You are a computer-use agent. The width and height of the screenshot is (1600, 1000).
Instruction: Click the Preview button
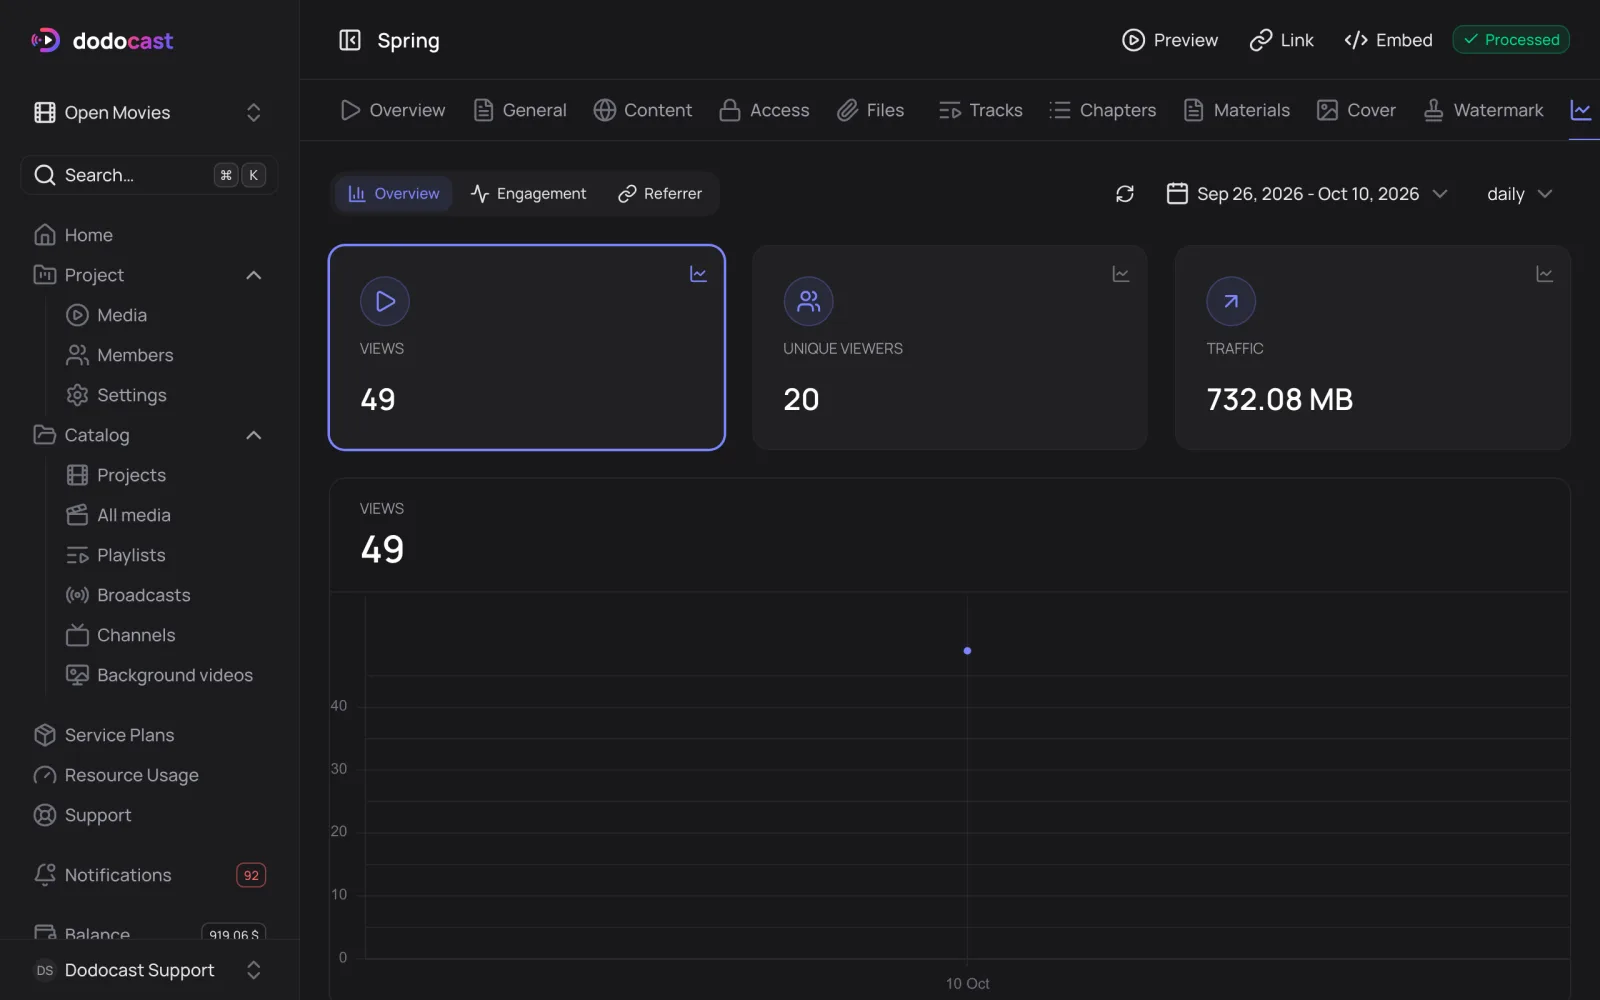pyautogui.click(x=1170, y=40)
